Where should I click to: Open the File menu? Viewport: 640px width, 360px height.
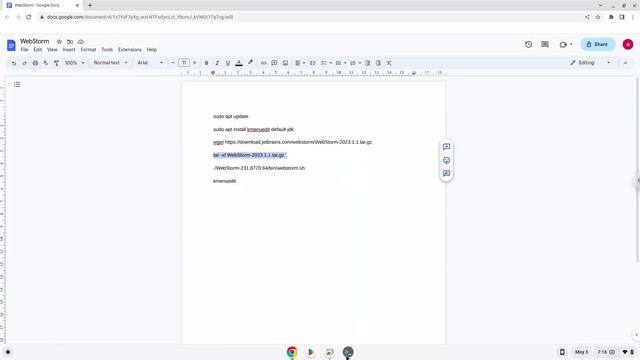pyautogui.click(x=24, y=50)
